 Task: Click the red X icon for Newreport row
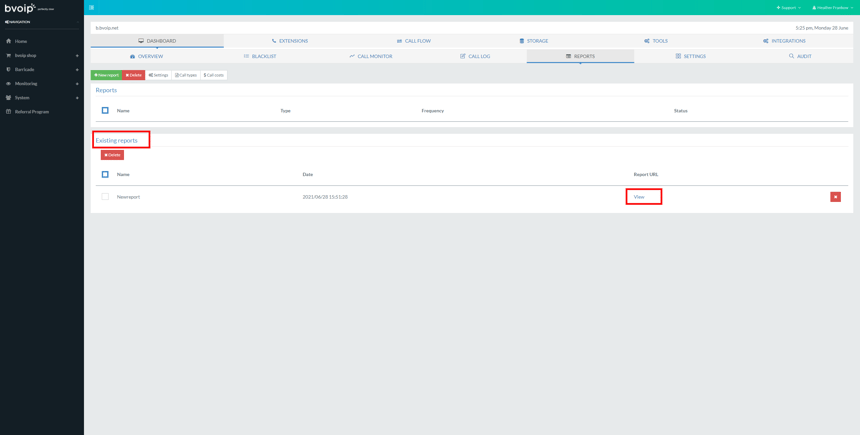coord(835,197)
